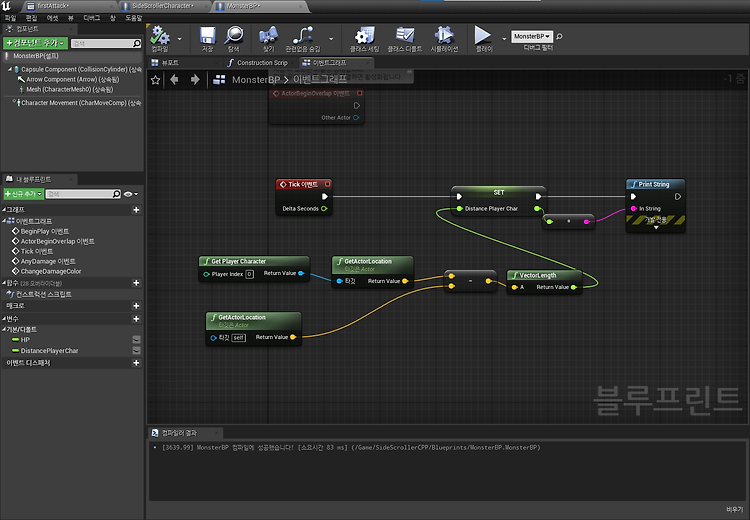Click the favorite star icon in graph header
Screen dimensions: 750x520
click(155, 80)
